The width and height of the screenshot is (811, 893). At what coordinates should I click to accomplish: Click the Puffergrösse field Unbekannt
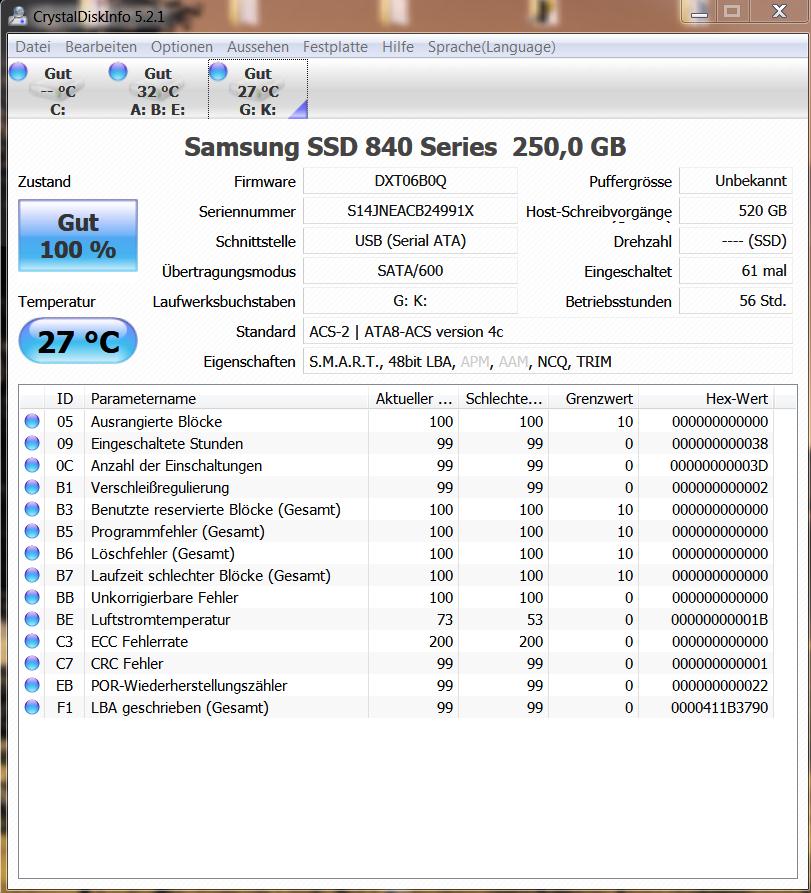[x=735, y=181]
